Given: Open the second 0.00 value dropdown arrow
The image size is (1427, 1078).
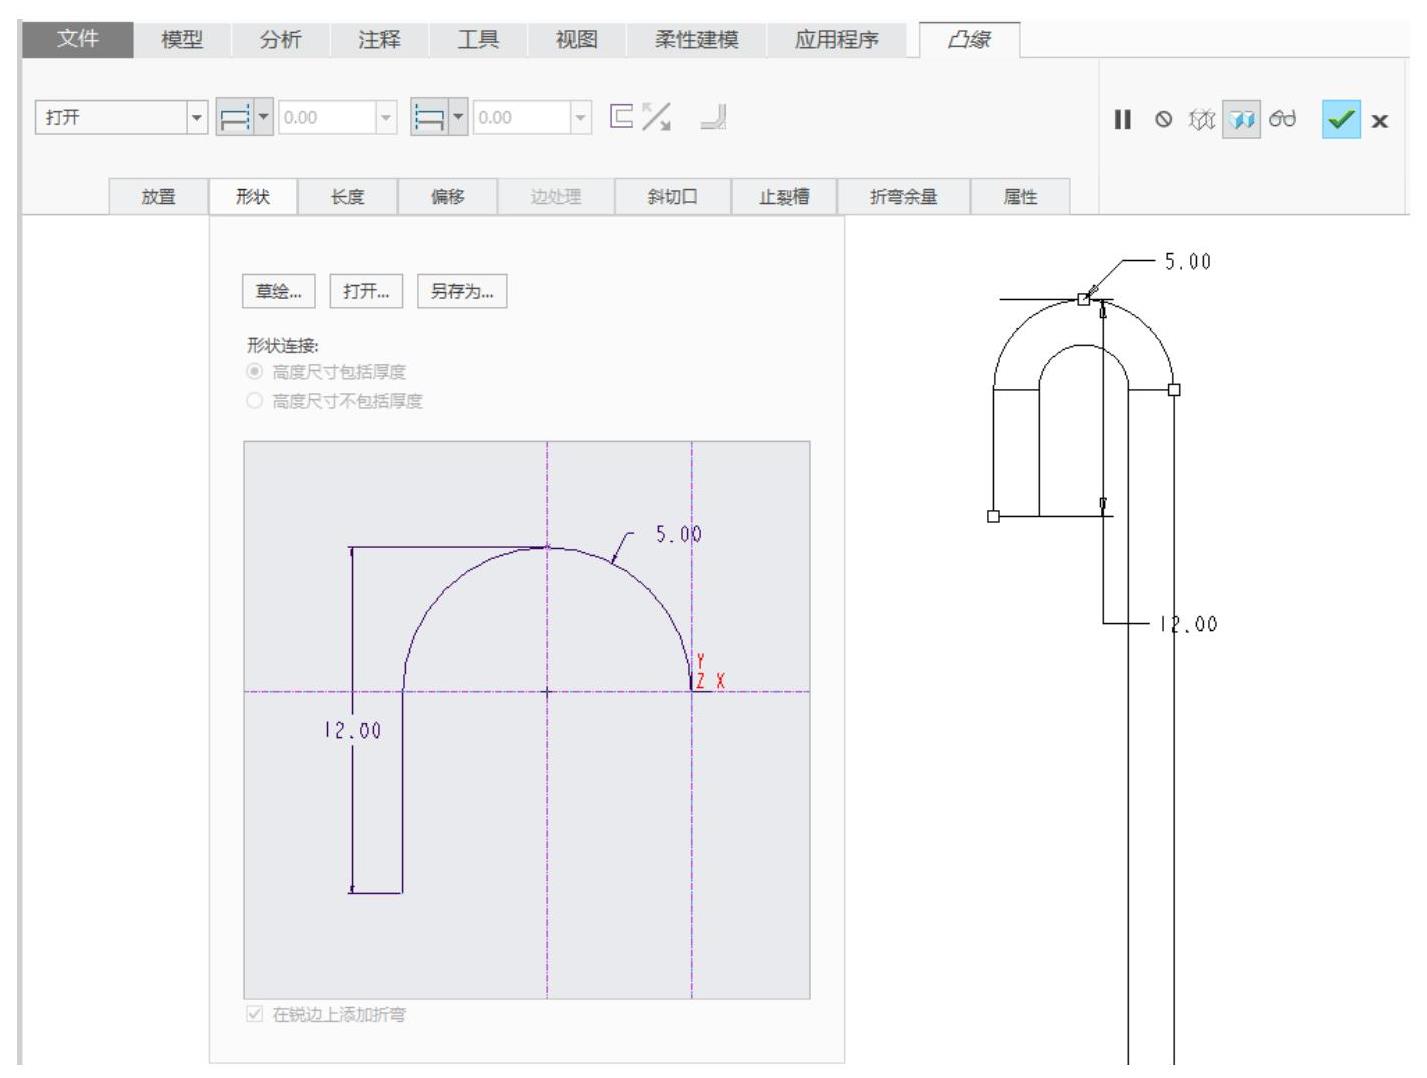Looking at the screenshot, I should pos(581,118).
